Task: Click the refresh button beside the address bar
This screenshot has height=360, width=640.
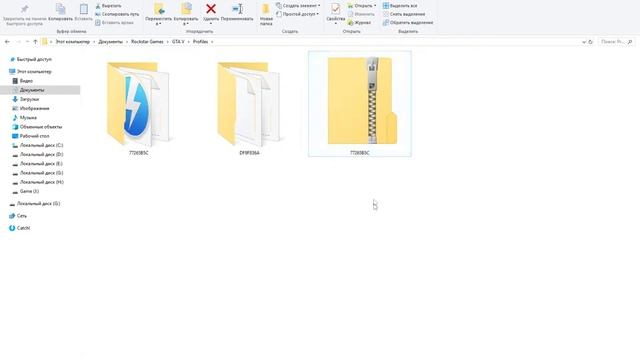Action: 590,42
